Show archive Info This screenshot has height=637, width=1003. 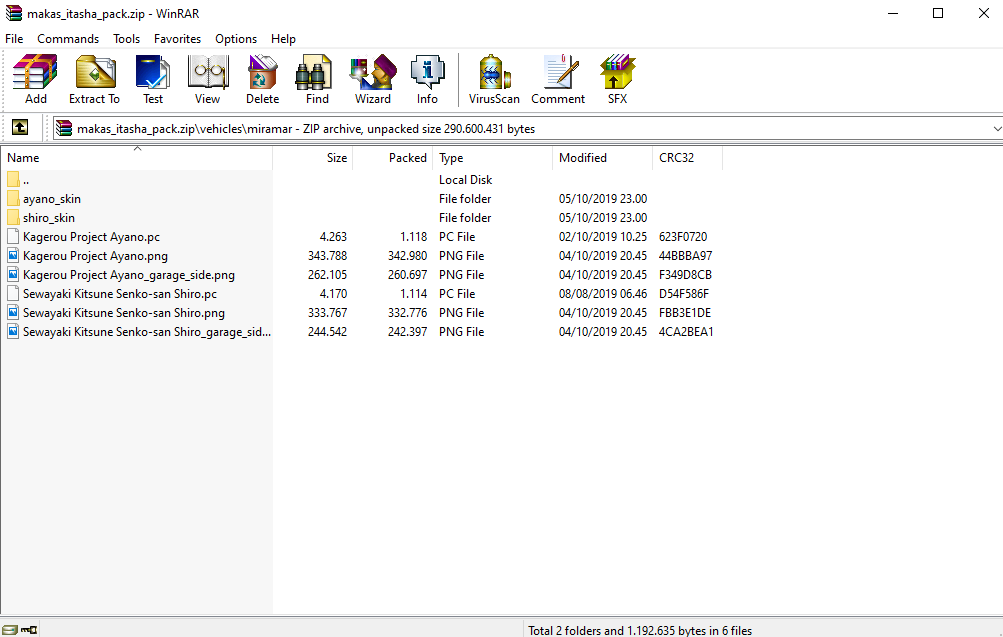427,72
